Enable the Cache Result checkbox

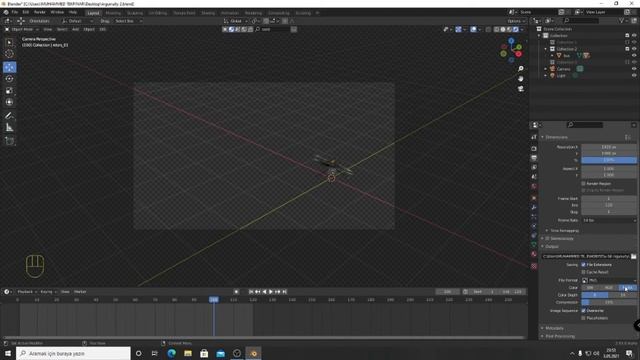pos(583,272)
